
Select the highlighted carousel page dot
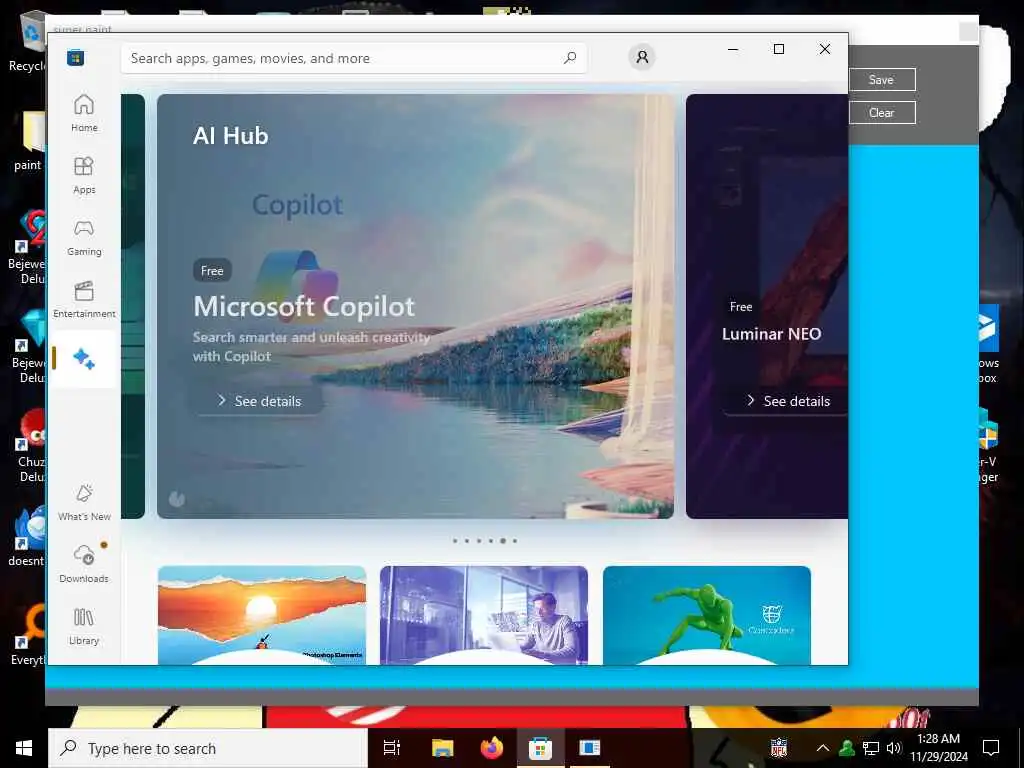[x=503, y=541]
